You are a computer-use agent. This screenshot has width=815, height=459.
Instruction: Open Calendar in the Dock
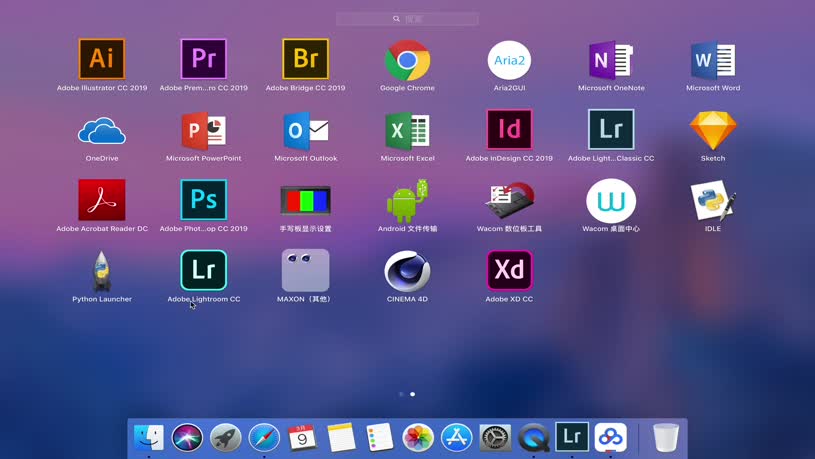coord(302,438)
